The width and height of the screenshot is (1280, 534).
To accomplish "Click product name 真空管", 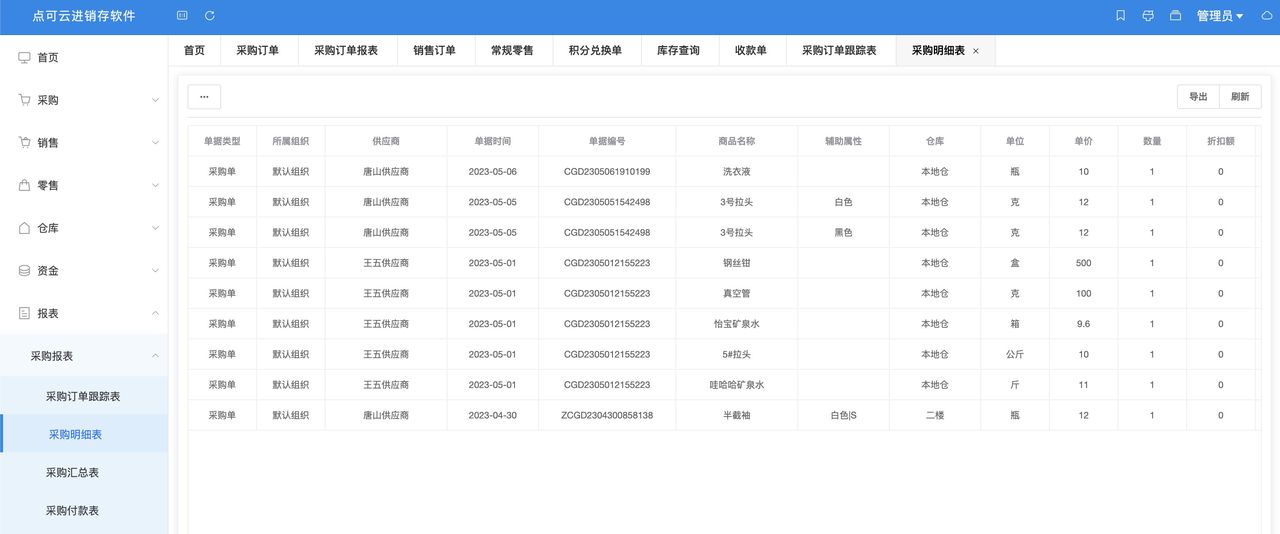I will point(737,294).
